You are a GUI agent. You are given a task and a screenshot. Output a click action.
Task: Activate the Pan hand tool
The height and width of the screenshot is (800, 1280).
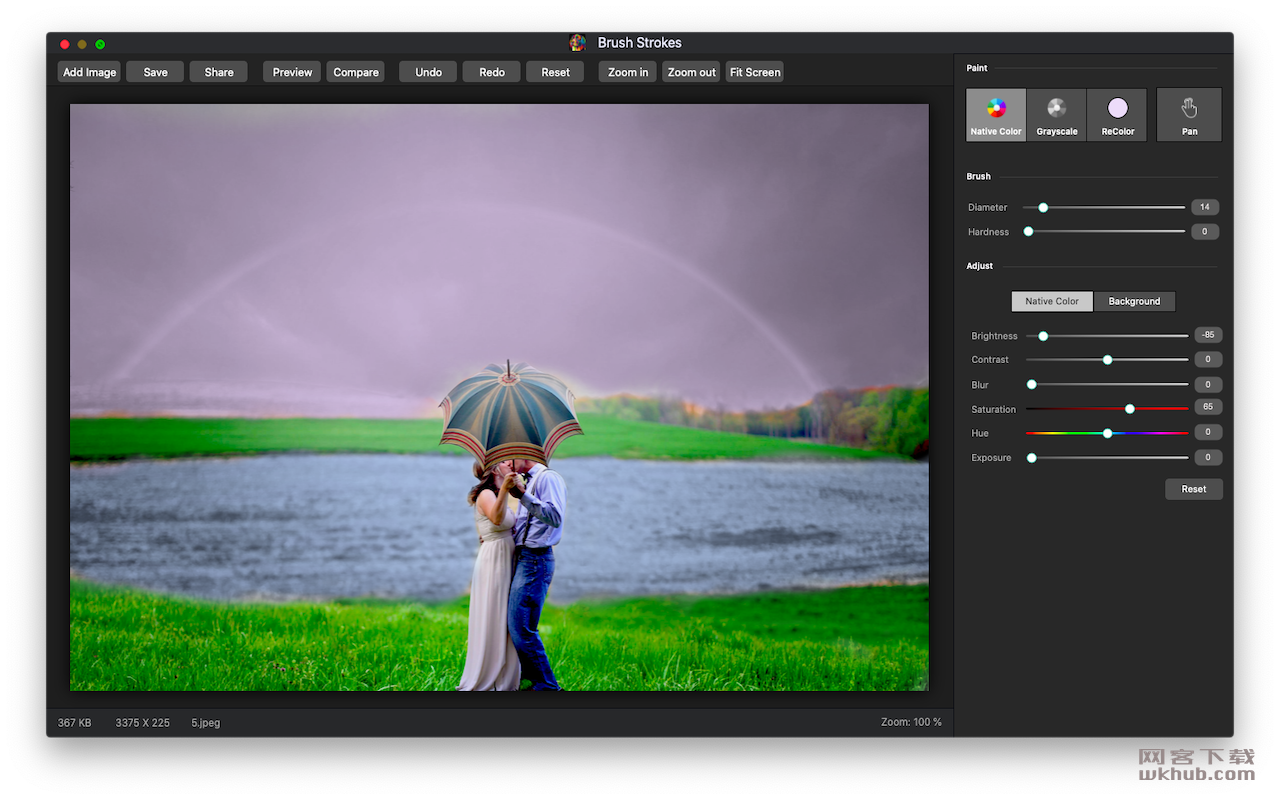tap(1189, 115)
